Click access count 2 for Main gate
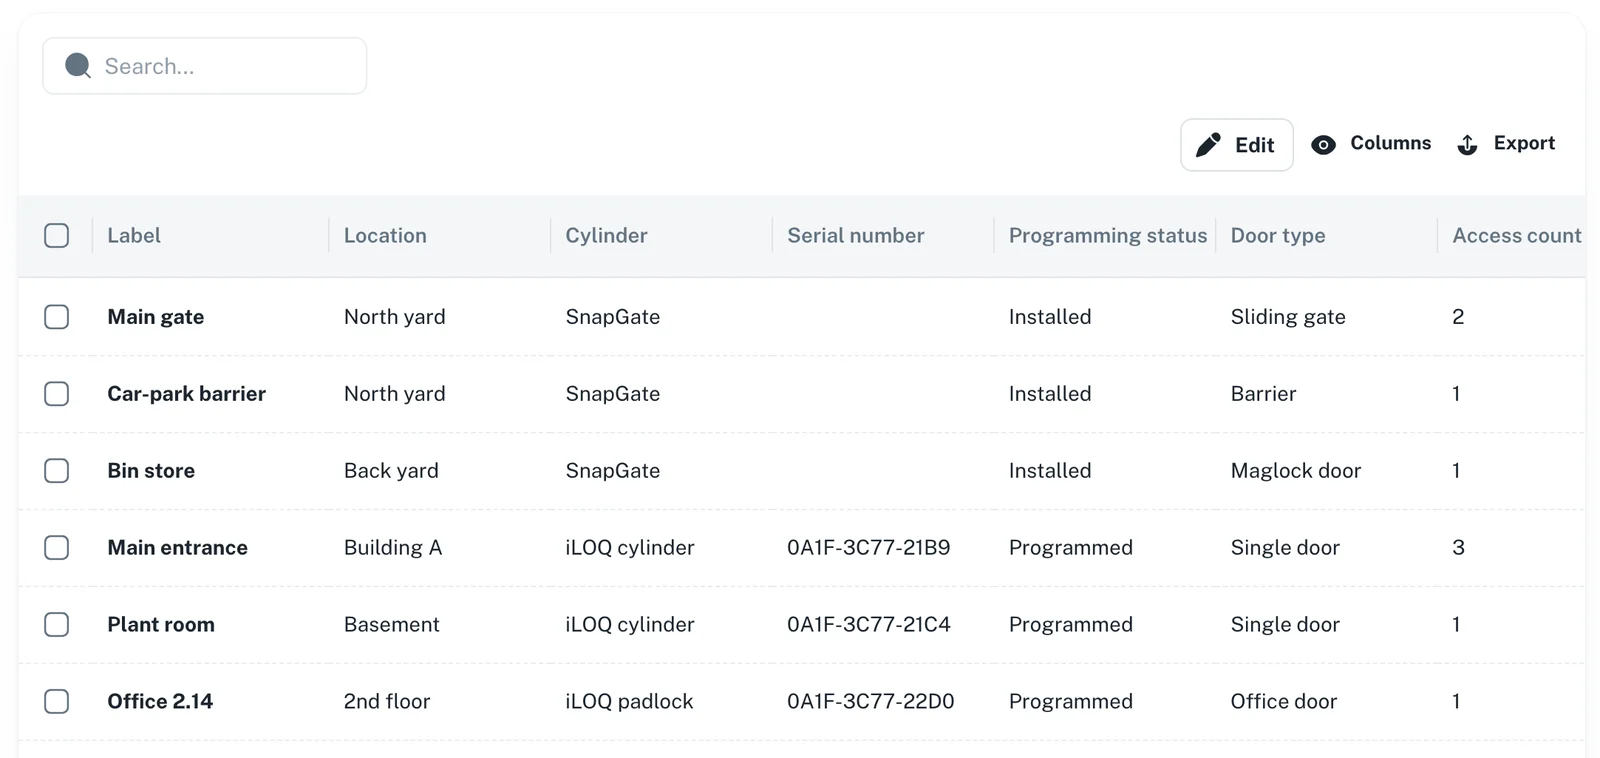 tap(1458, 317)
